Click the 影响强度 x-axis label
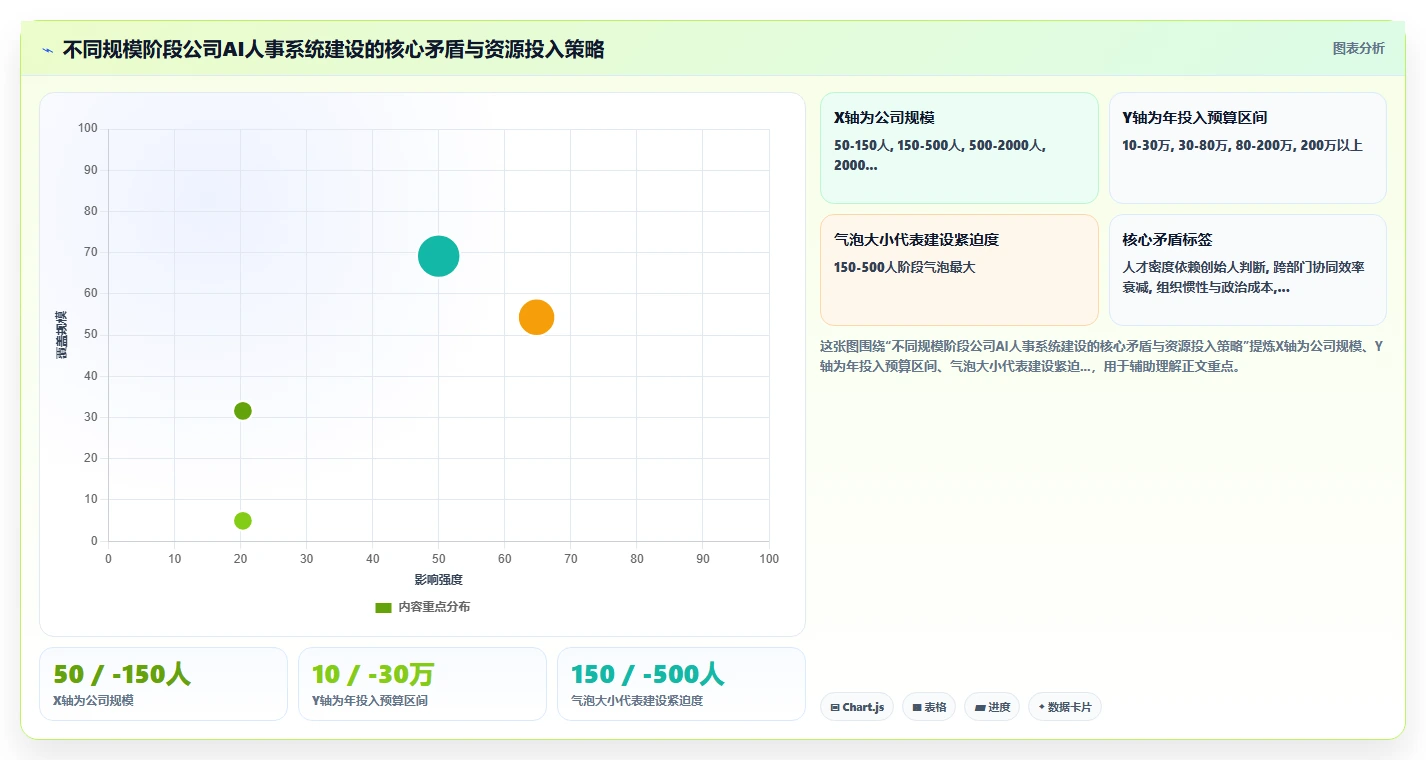This screenshot has width=1426, height=760. tap(438, 580)
